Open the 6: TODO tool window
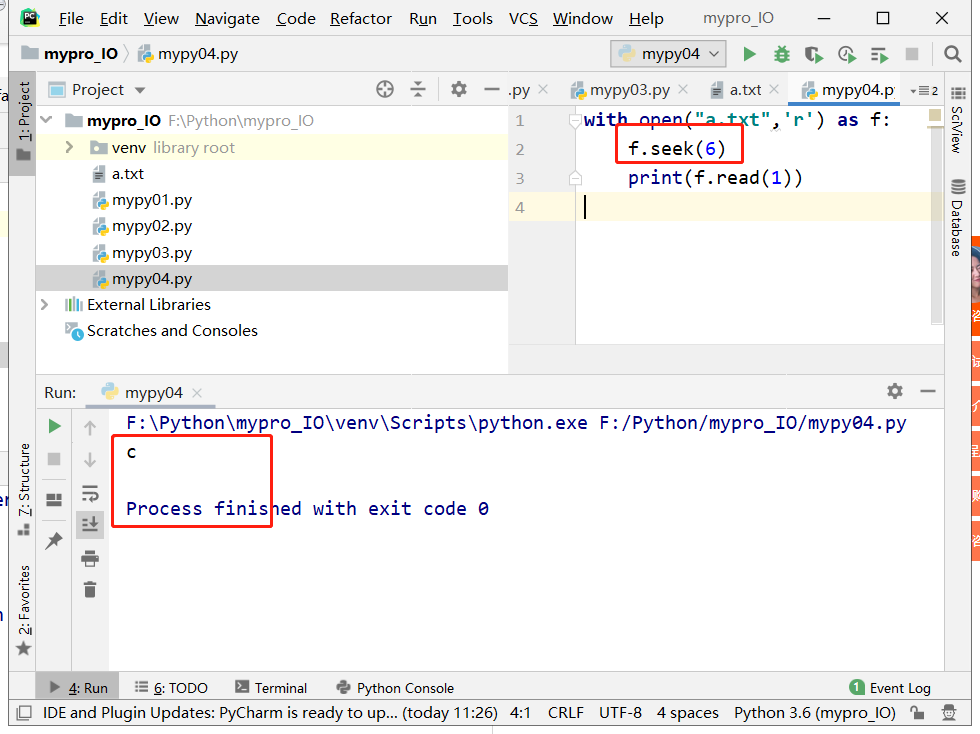The width and height of the screenshot is (980, 734). click(171, 688)
